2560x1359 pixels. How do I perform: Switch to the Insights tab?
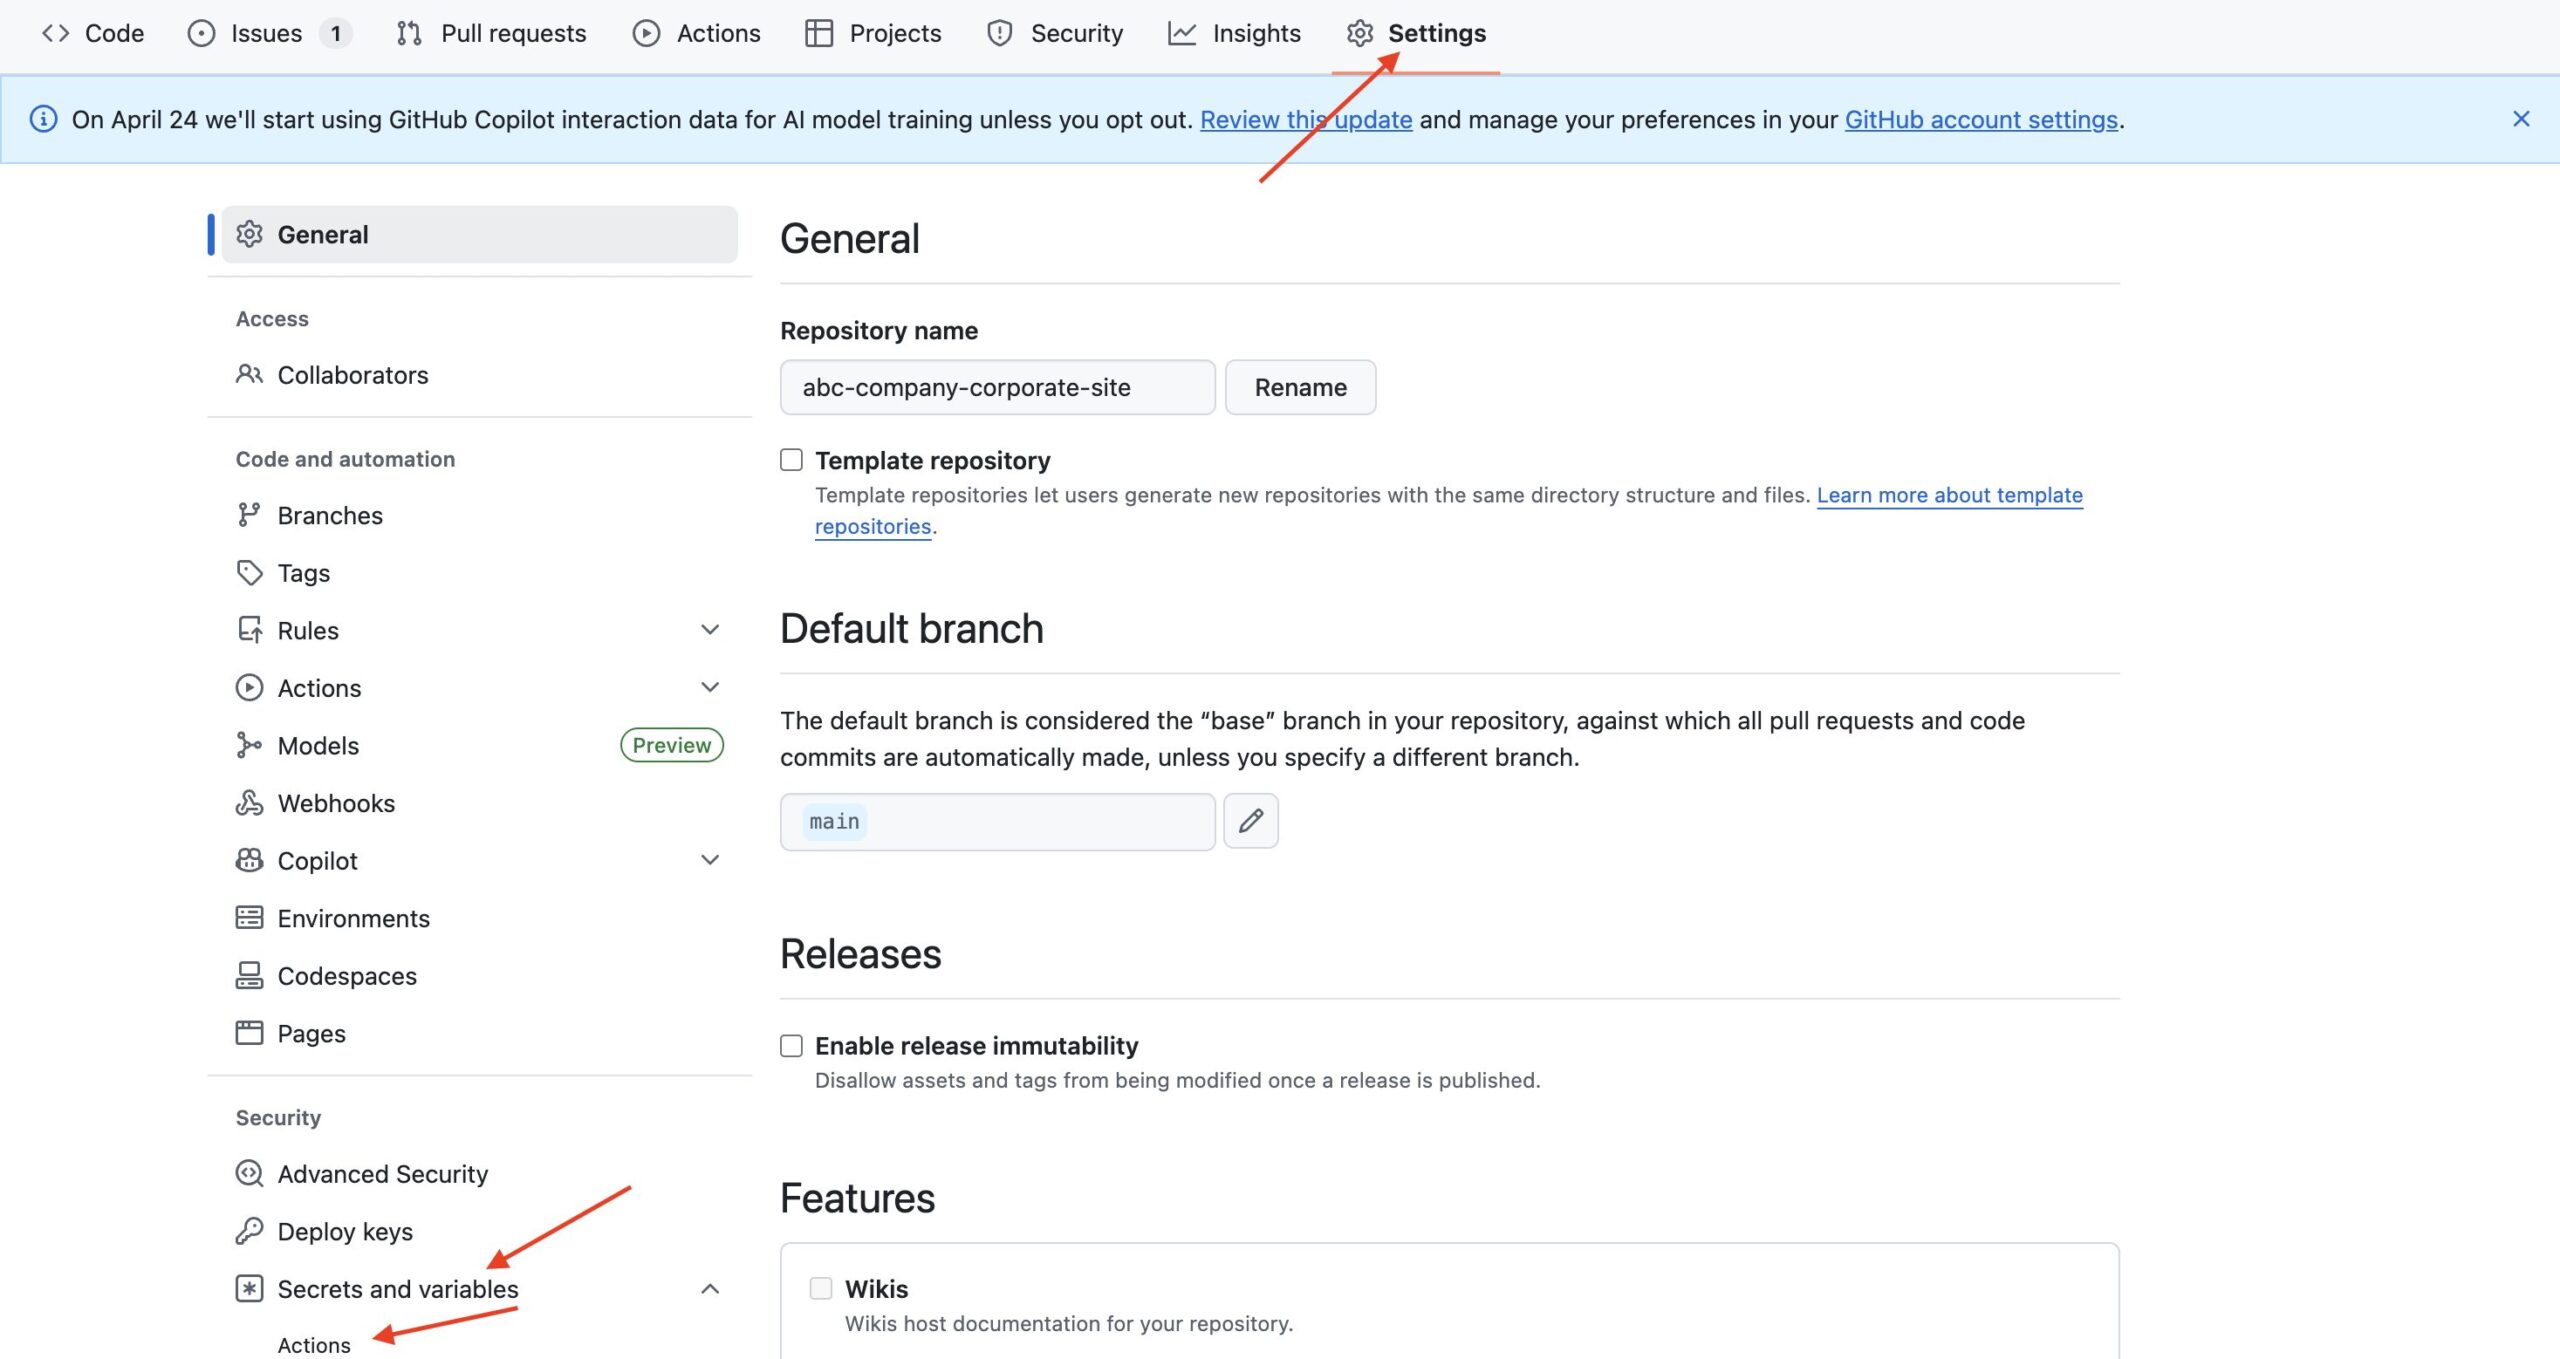[x=1234, y=33]
